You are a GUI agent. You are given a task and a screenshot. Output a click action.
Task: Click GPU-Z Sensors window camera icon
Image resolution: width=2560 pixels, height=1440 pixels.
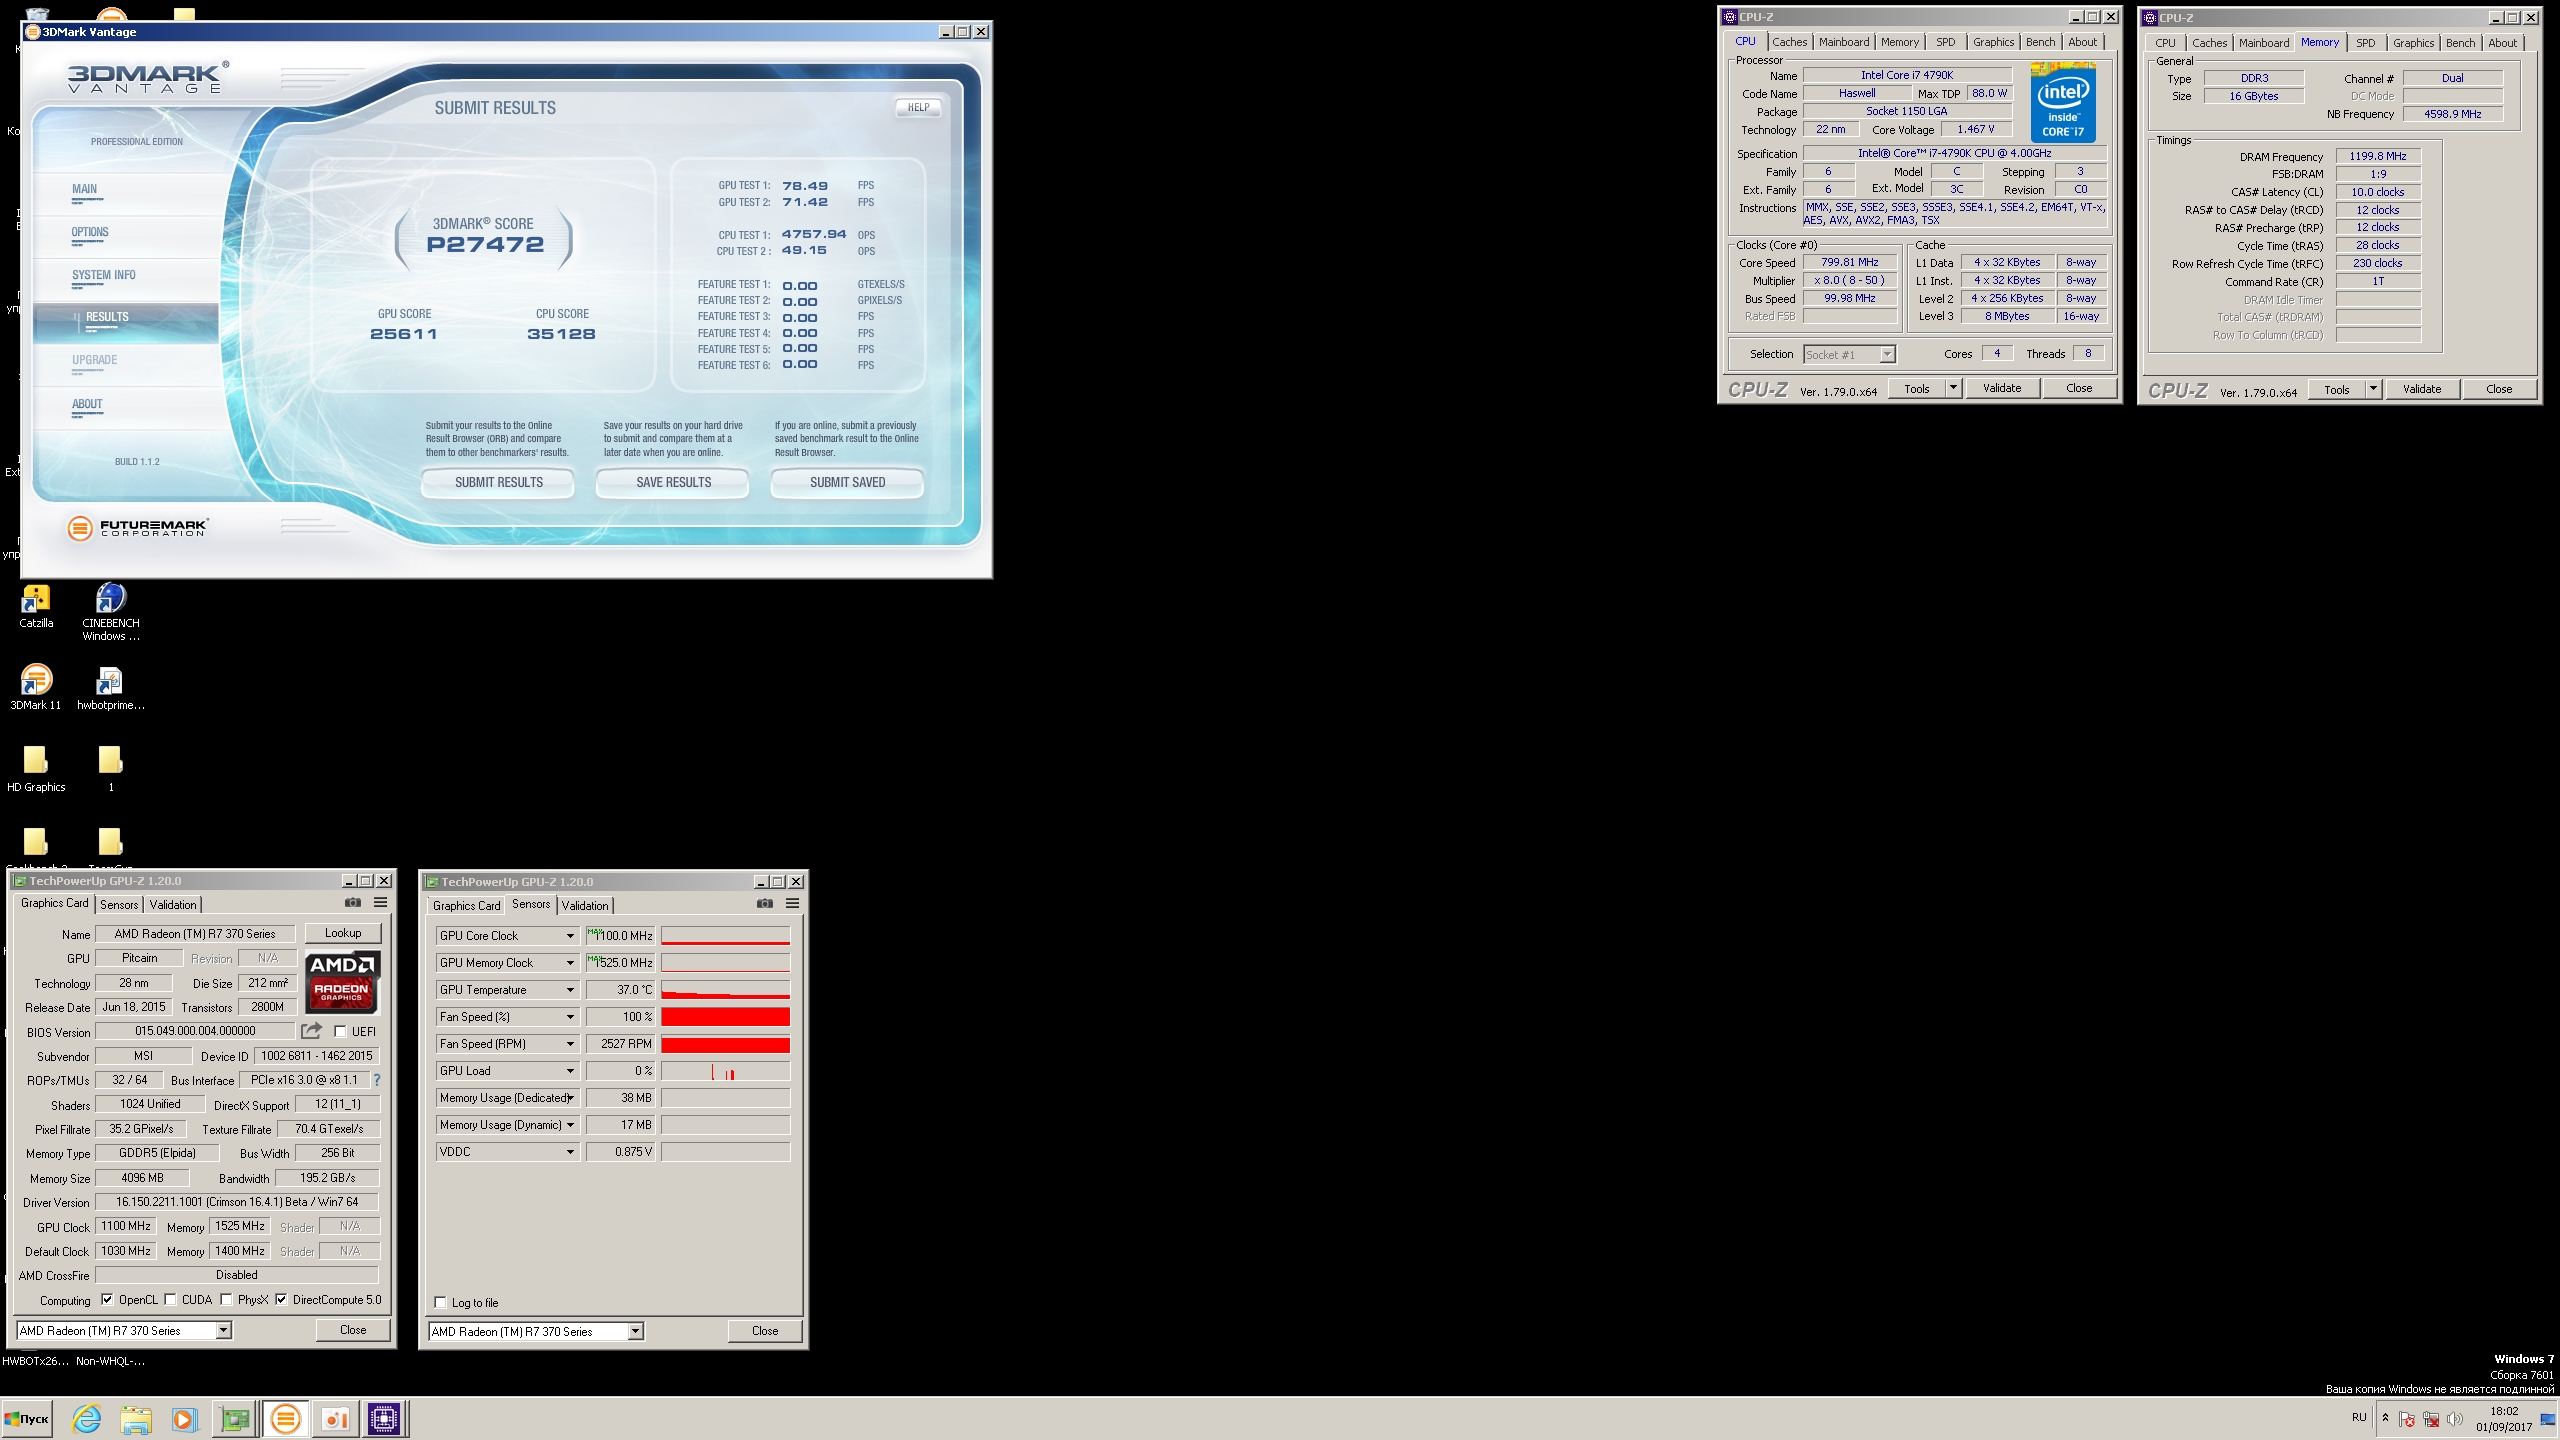coord(765,903)
